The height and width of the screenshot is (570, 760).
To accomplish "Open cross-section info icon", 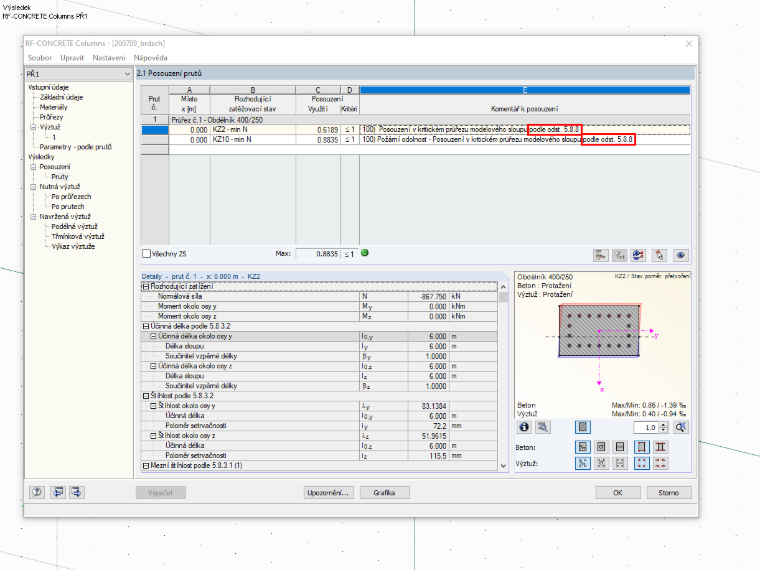I will (524, 427).
